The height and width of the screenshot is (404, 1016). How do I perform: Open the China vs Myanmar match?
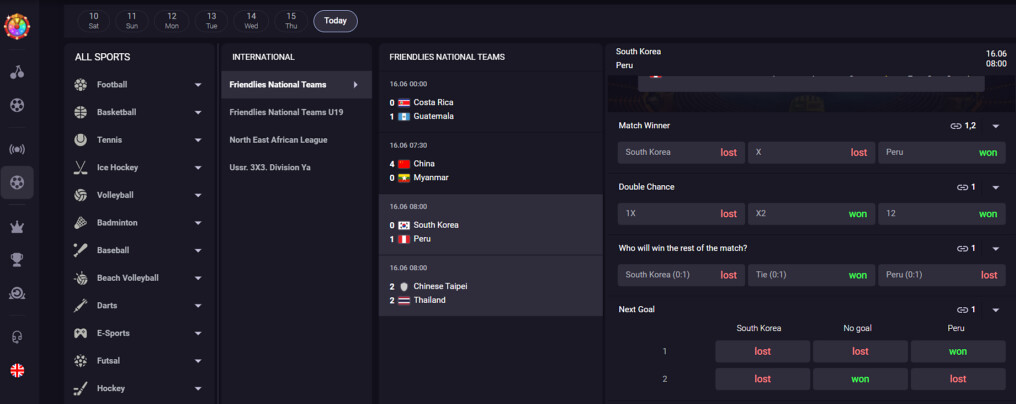[491, 164]
